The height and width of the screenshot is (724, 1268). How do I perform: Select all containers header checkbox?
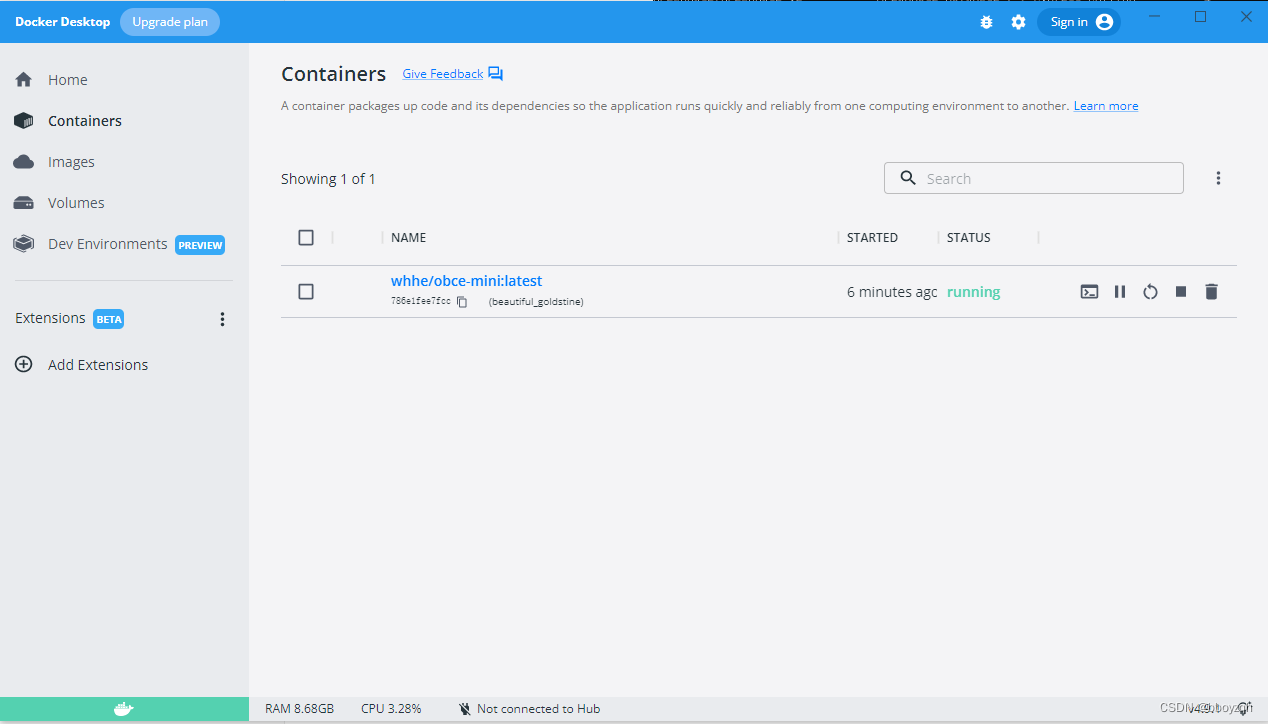coord(306,237)
